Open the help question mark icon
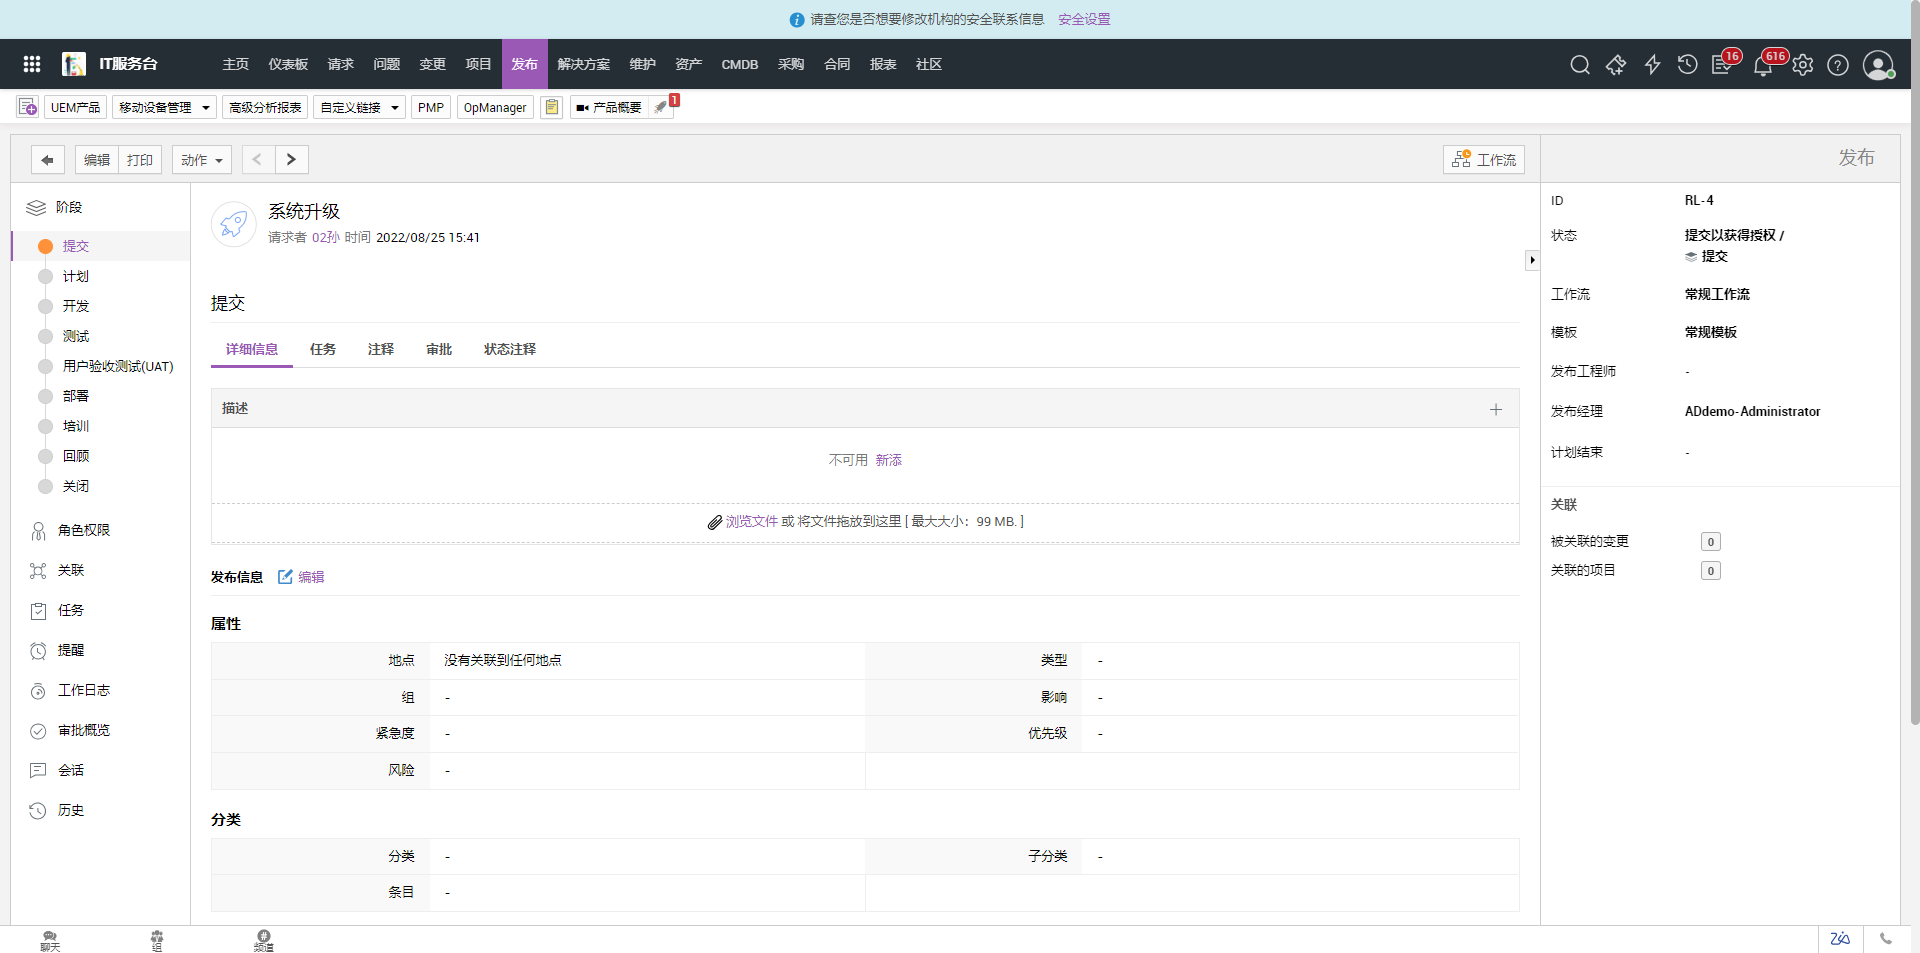Screen dimensions: 1920x953 (x=1838, y=65)
